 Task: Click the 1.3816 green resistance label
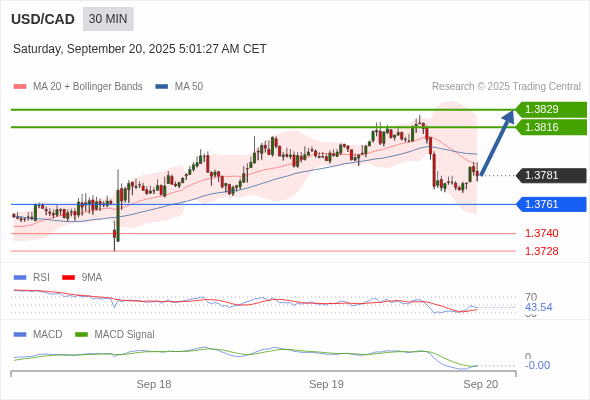click(x=551, y=127)
